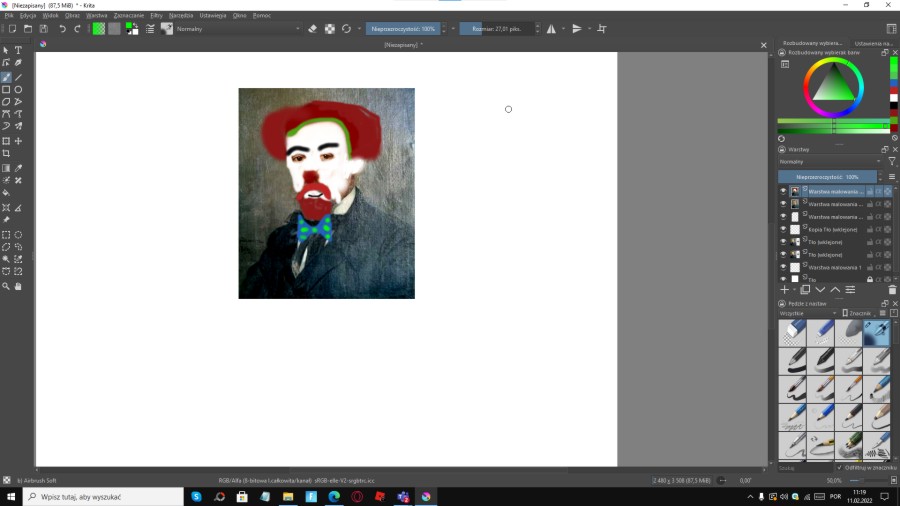Screen dimensions: 900x506
Task: Select the Elliptical Selection tool
Action: pyautogui.click(x=18, y=235)
